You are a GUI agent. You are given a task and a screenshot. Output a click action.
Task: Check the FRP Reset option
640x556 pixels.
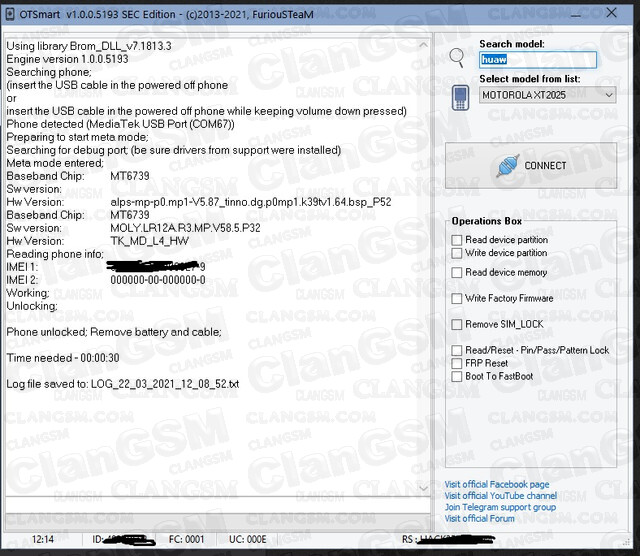click(x=457, y=363)
